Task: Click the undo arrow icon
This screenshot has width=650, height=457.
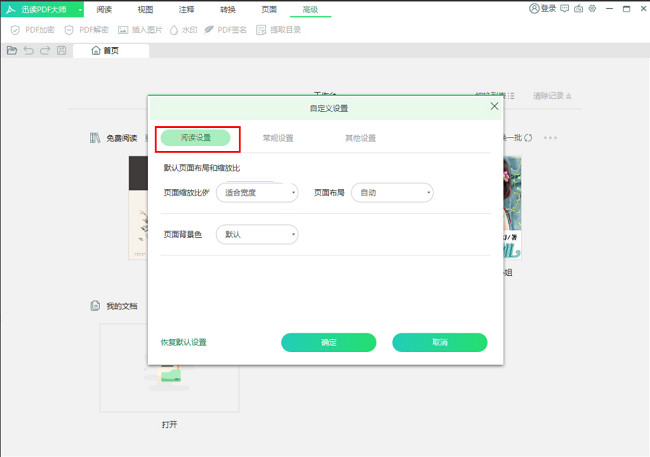Action: point(28,50)
